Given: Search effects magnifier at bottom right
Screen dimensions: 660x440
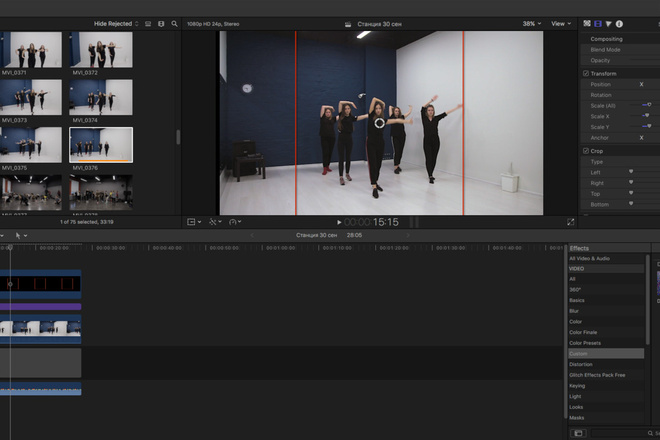Looking at the screenshot, I should (x=650, y=433).
